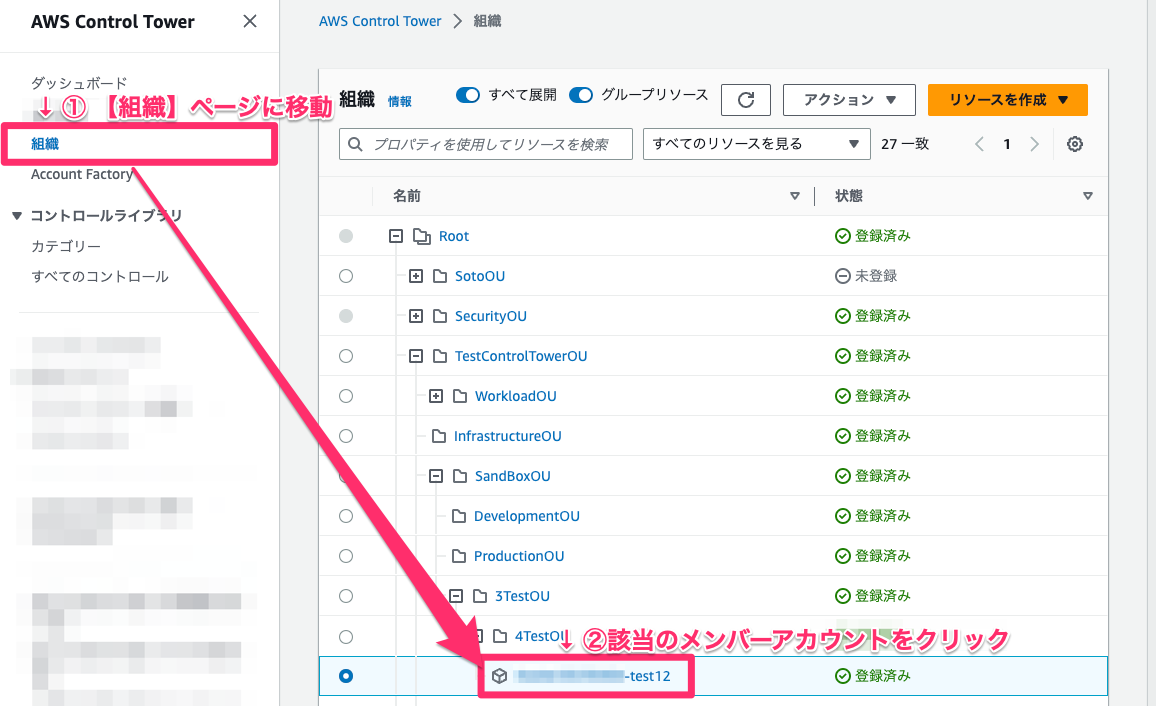
Task: Collapse the 3TestOU tree node
Action: coord(456,595)
